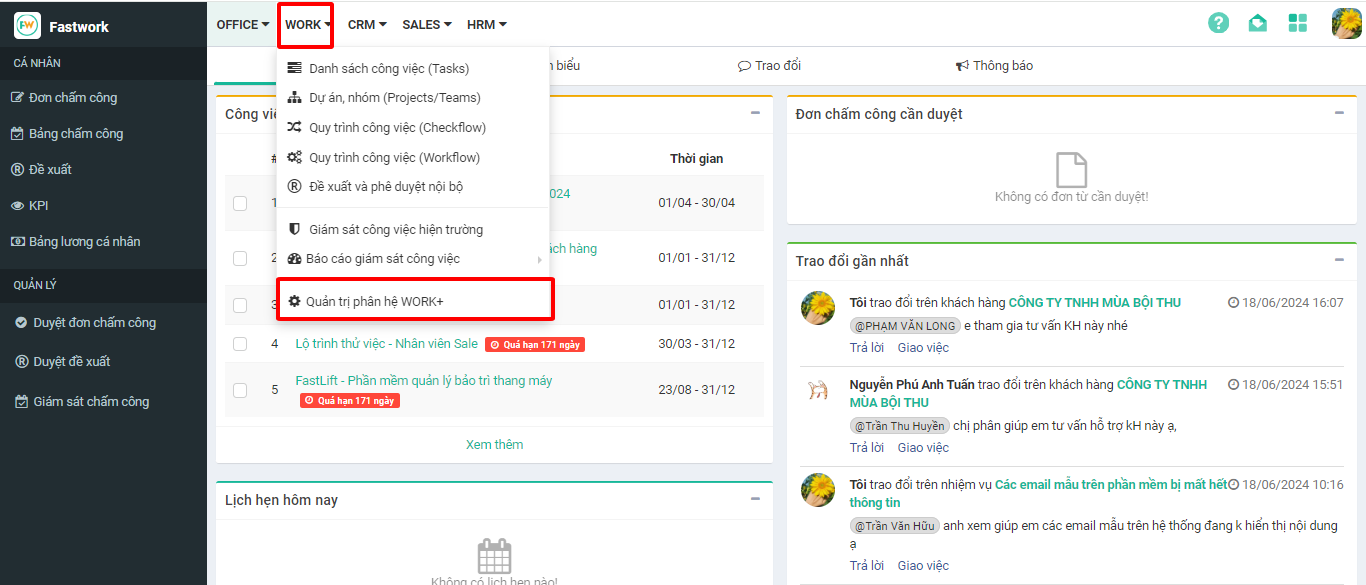Open KPI in the sidebar
Screen dimensions: 1366x585
pyautogui.click(x=38, y=206)
